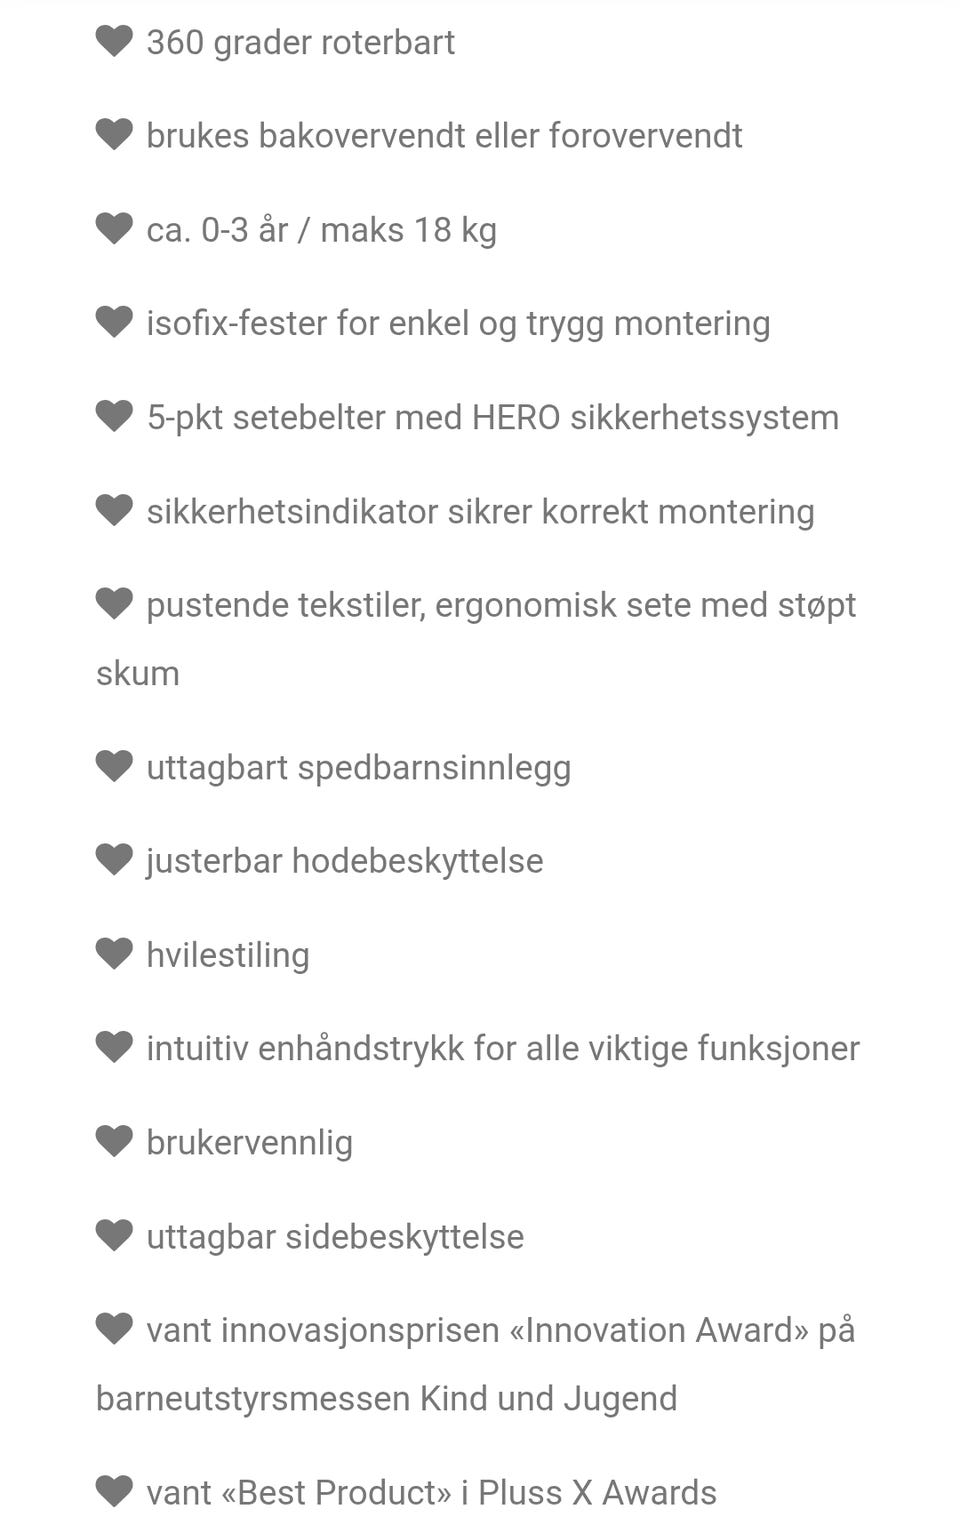Select heart bullet before intuitiv enhåndstrykk
This screenshot has height=1525, width=960.
point(114,1048)
